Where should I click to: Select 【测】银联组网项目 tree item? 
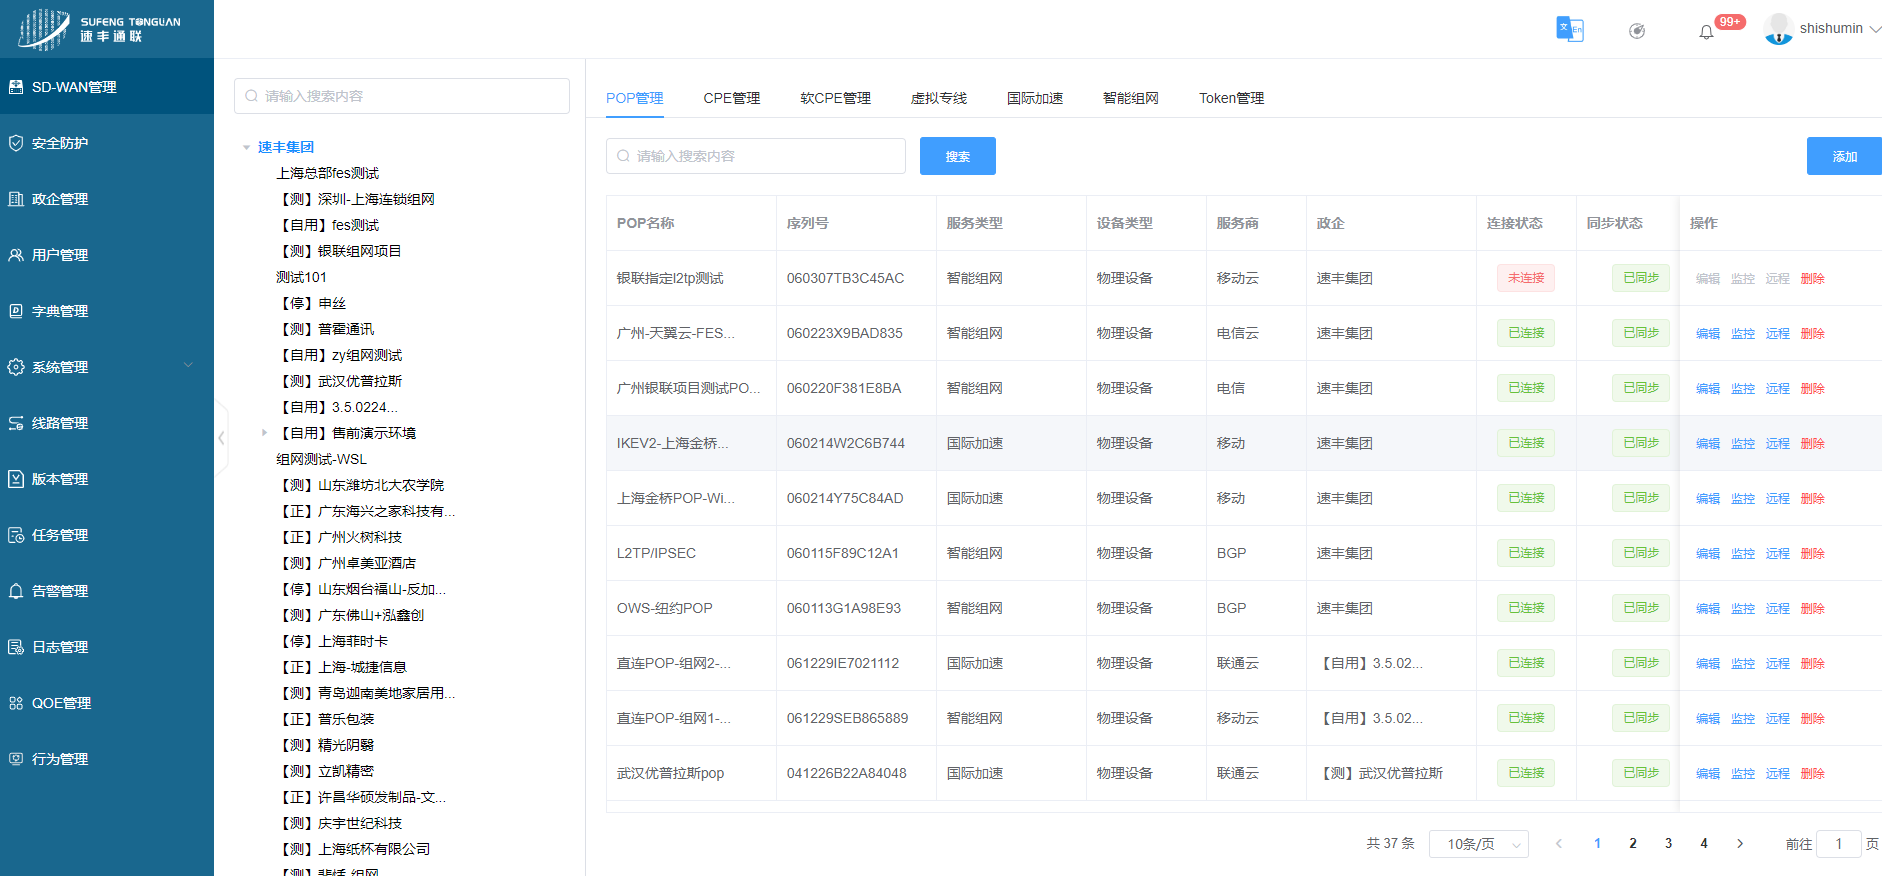pyautogui.click(x=339, y=251)
